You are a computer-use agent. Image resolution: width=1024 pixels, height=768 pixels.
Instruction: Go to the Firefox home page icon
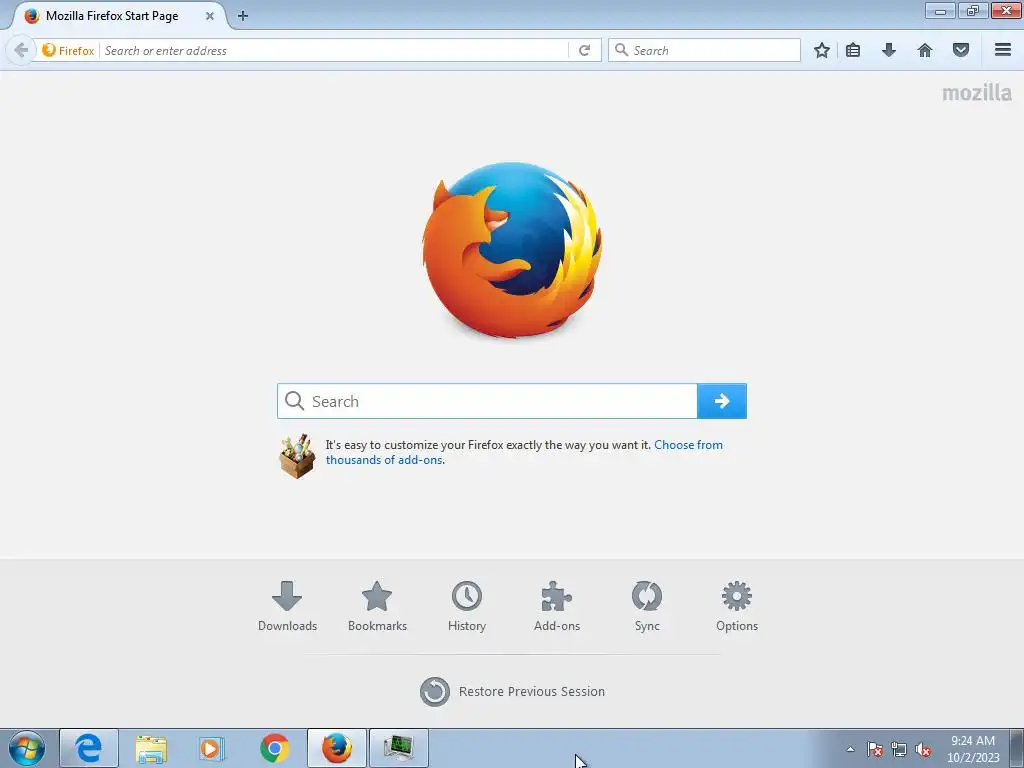coord(925,50)
